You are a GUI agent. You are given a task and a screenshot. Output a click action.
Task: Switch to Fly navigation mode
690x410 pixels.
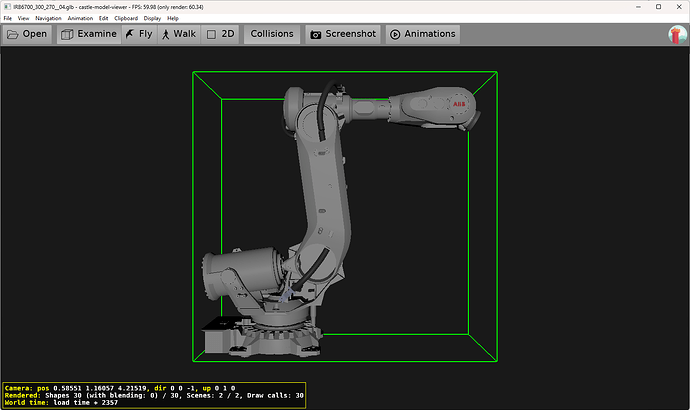[139, 34]
